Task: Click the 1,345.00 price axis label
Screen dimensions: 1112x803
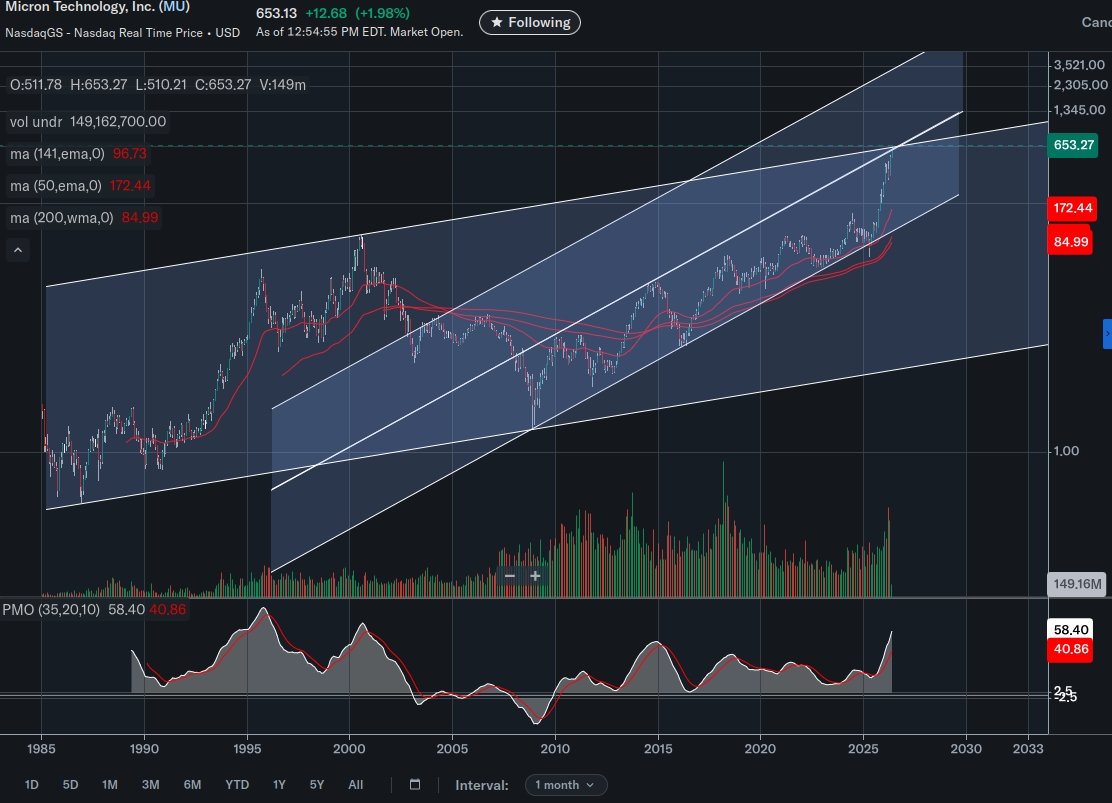Action: click(x=1079, y=110)
